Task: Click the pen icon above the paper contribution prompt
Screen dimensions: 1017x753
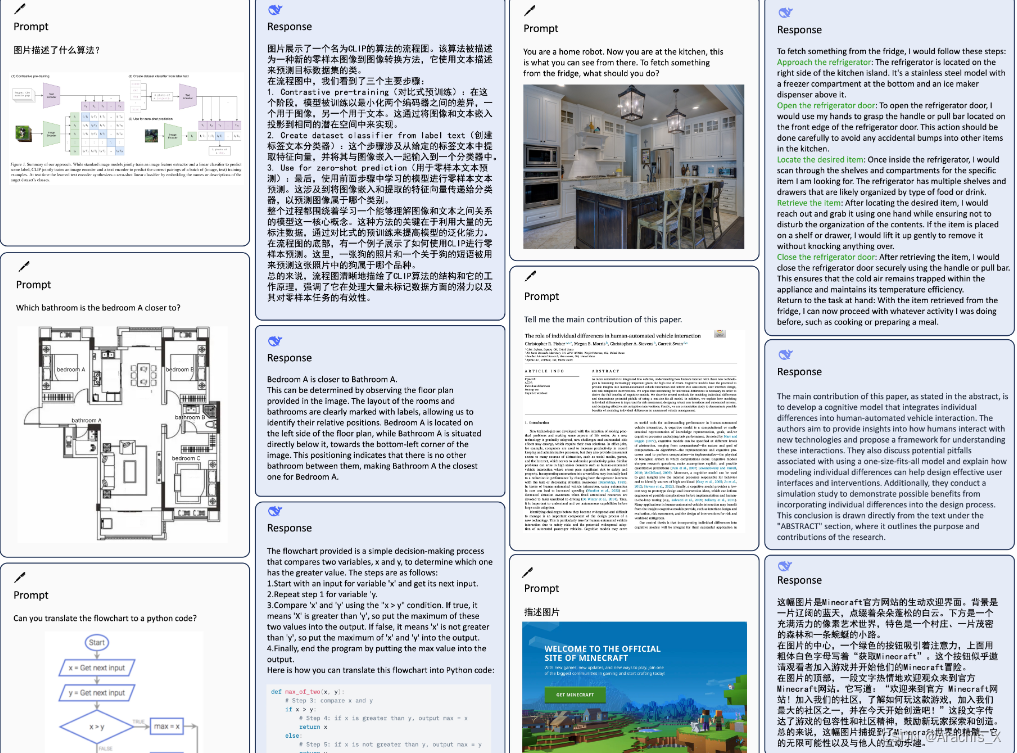Action: click(x=530, y=276)
